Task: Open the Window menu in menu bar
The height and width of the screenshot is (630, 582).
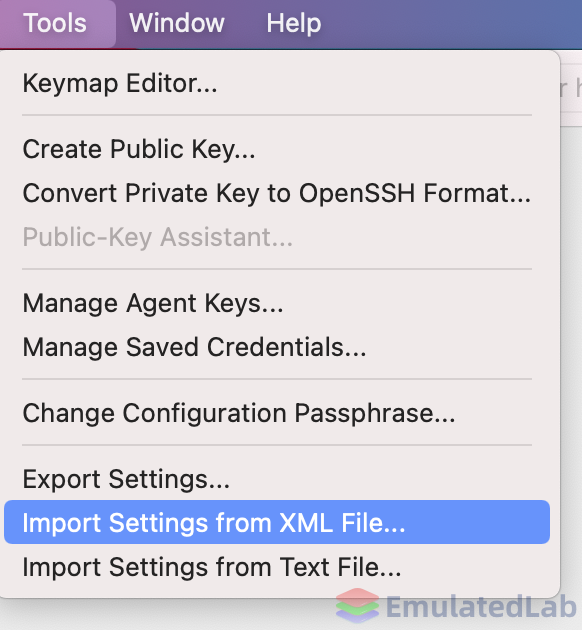Action: pos(177,23)
